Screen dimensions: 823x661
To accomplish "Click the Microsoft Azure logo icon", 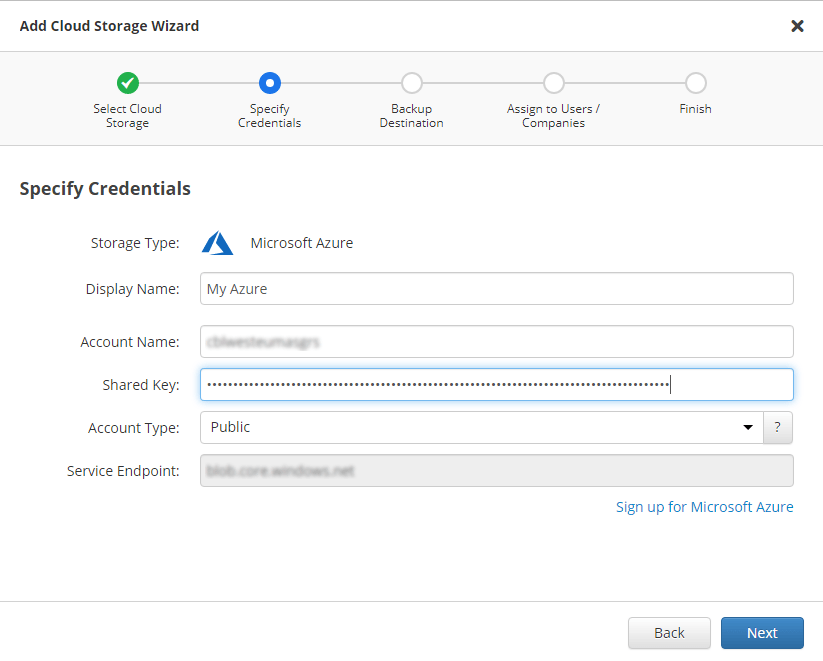I will tap(218, 243).
